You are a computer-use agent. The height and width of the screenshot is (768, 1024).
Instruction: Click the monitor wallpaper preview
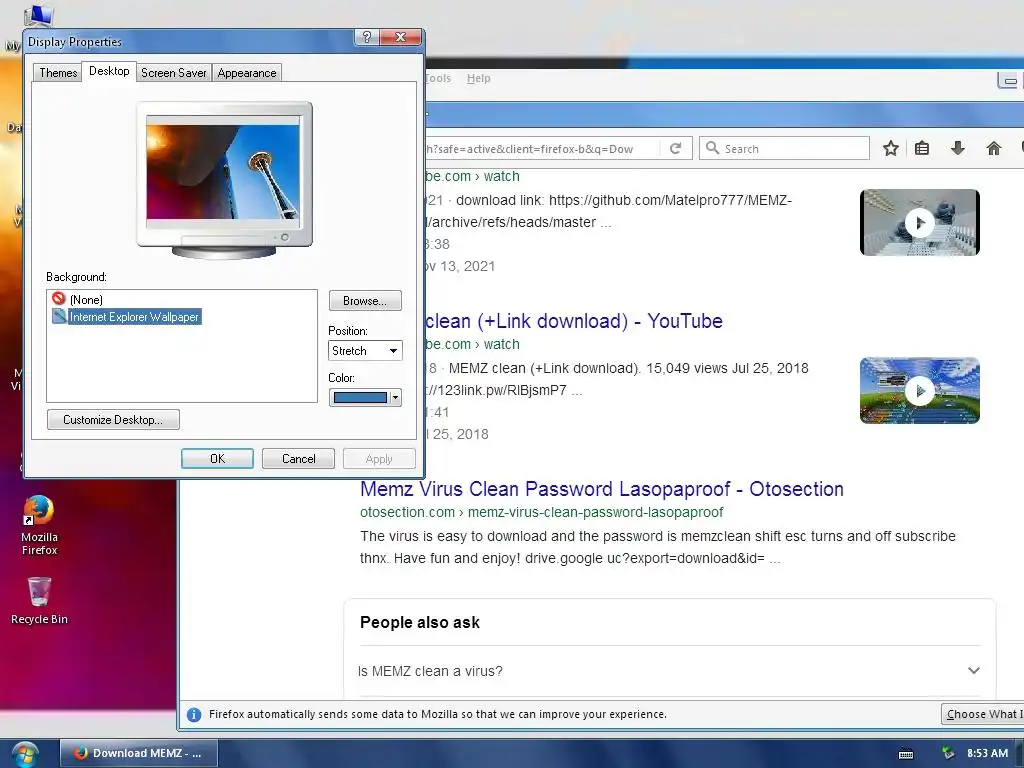pyautogui.click(x=223, y=171)
